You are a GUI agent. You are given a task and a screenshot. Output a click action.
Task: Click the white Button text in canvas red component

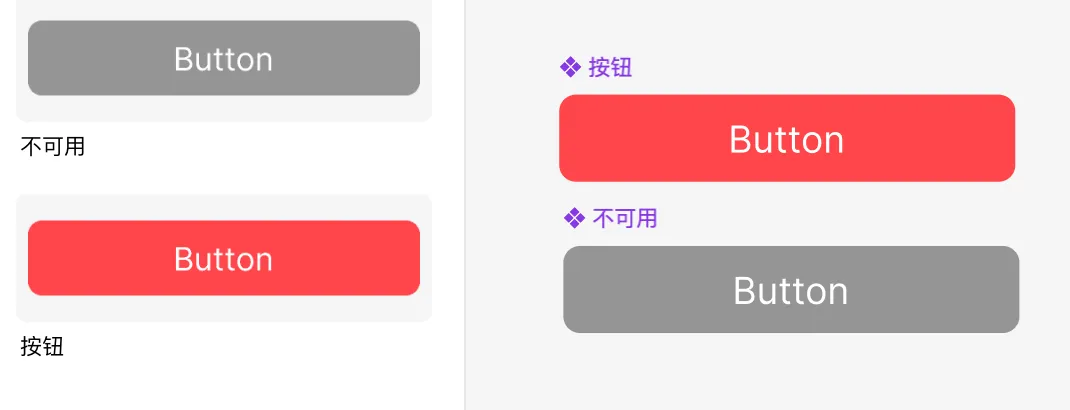tap(786, 139)
